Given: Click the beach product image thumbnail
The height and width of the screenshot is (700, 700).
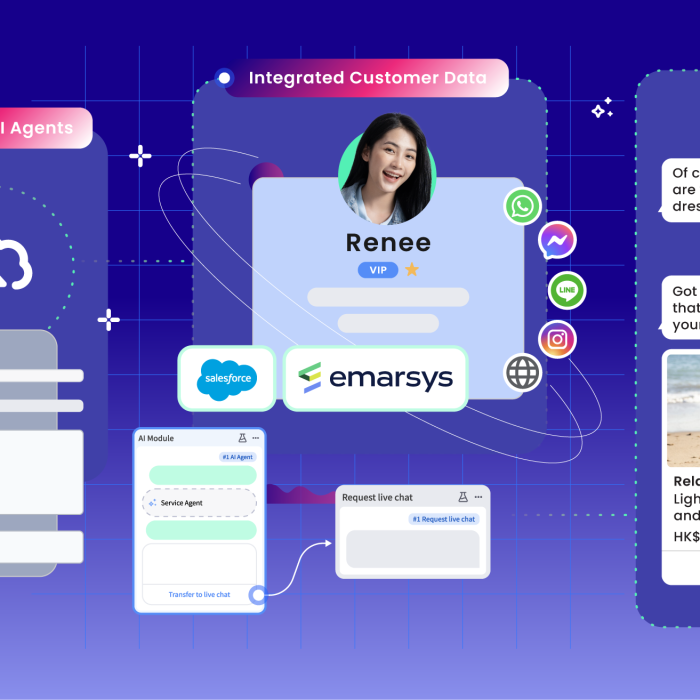Looking at the screenshot, I should pyautogui.click(x=683, y=410).
